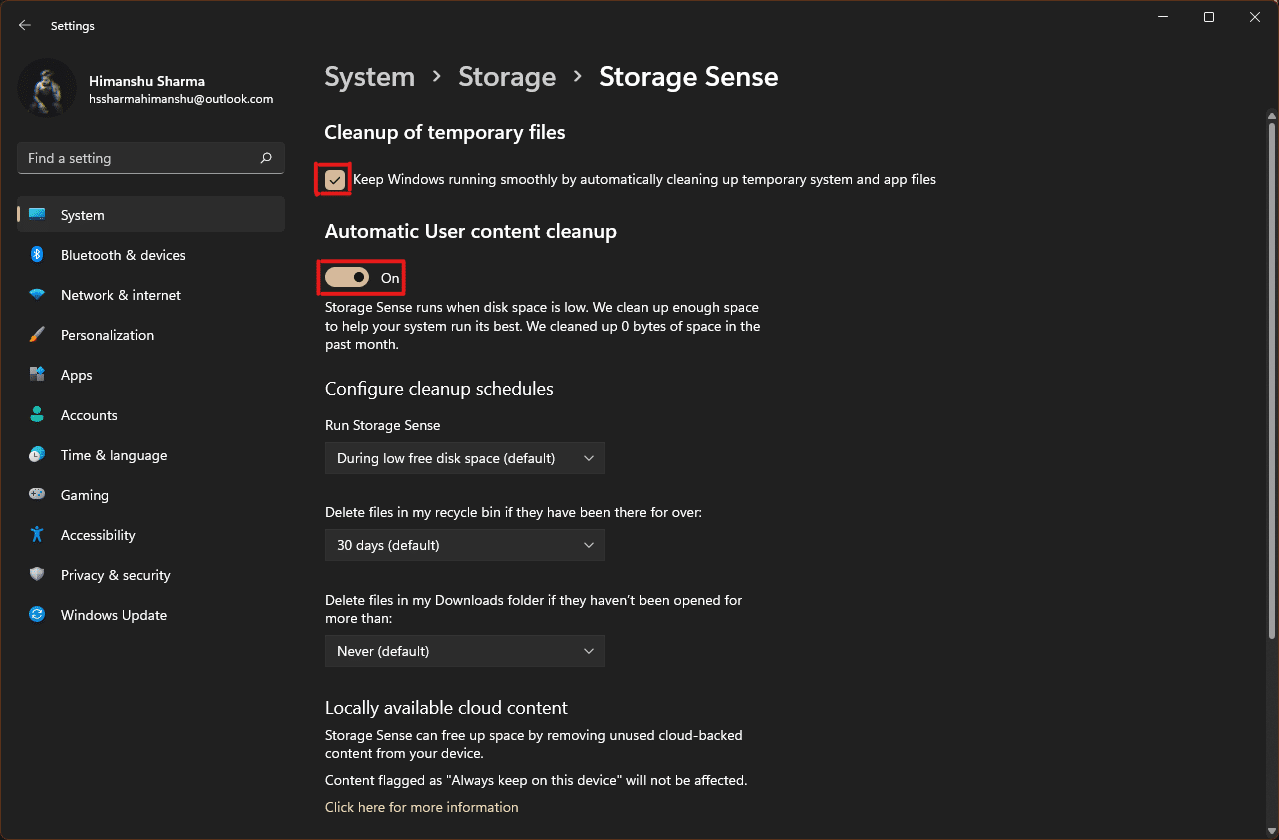Select Personalization in sidebar

(151, 335)
